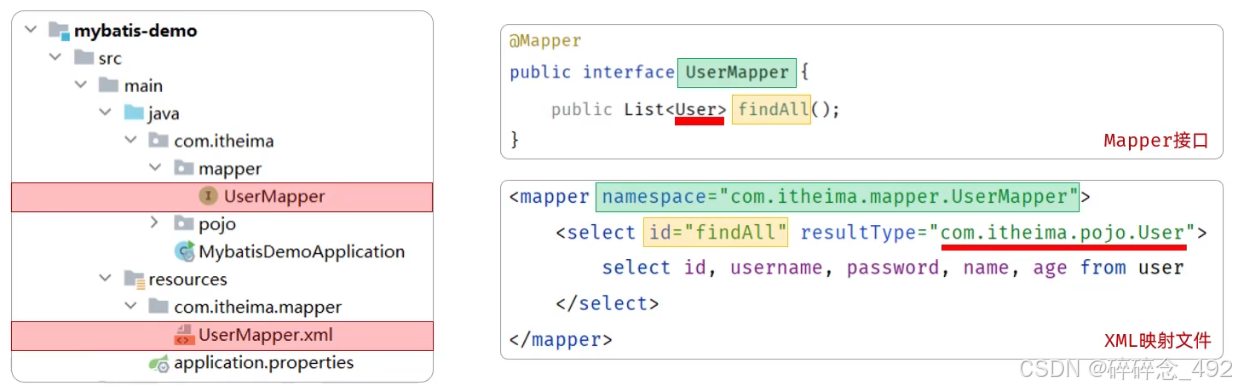Collapse the resources folder chevron
1236x388 pixels.
(105, 280)
